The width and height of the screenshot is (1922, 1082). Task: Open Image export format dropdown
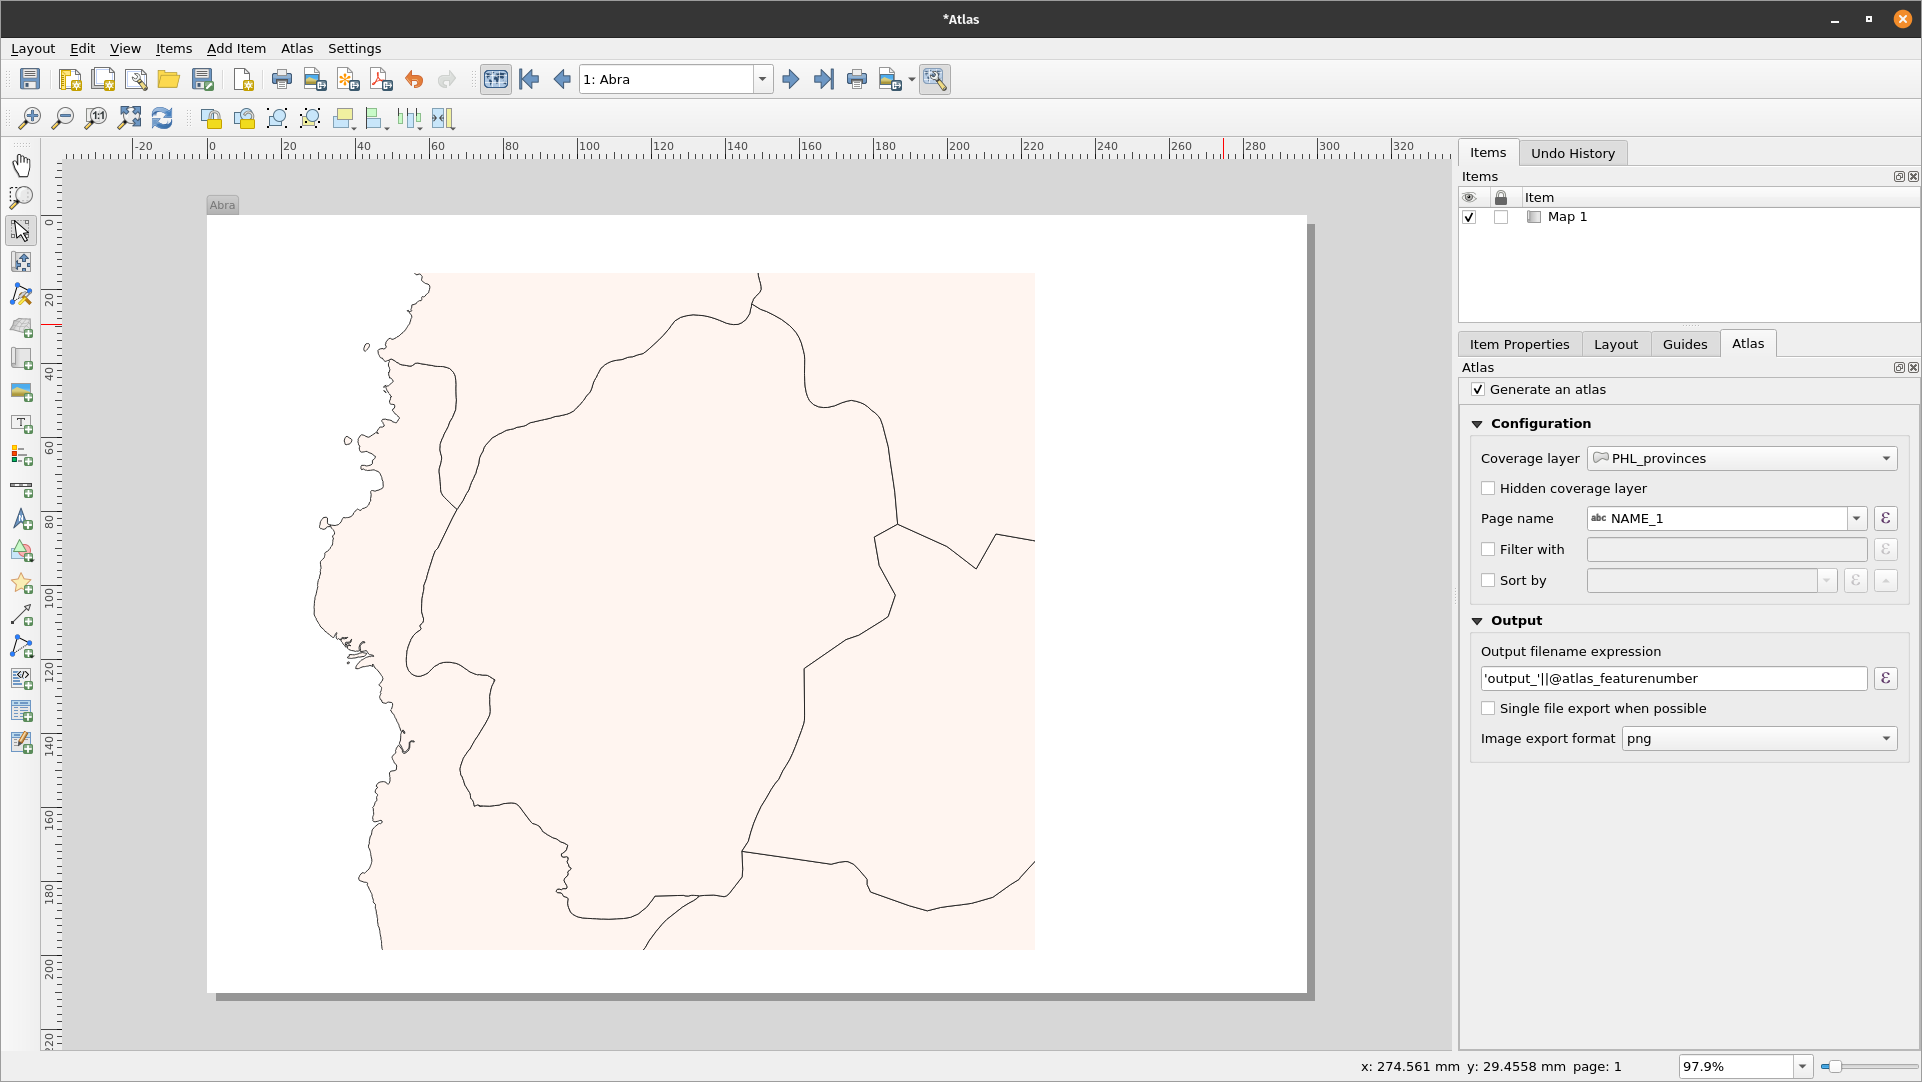tap(1758, 739)
